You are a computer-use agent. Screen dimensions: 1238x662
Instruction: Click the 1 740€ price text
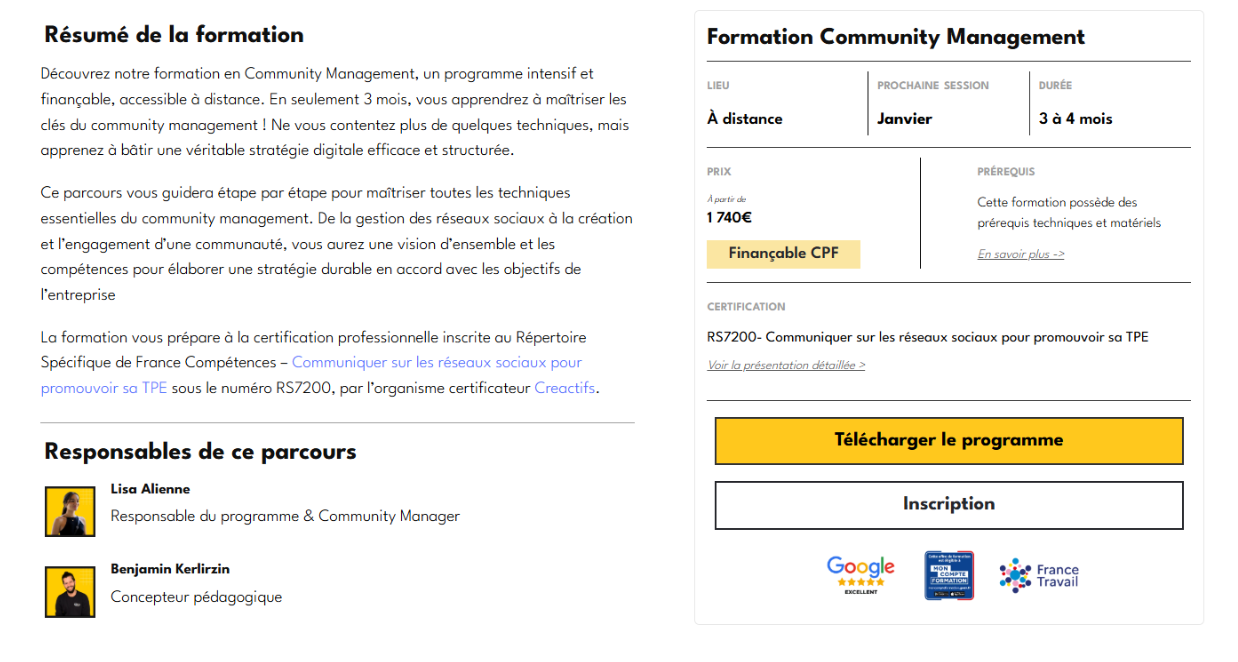(x=731, y=218)
